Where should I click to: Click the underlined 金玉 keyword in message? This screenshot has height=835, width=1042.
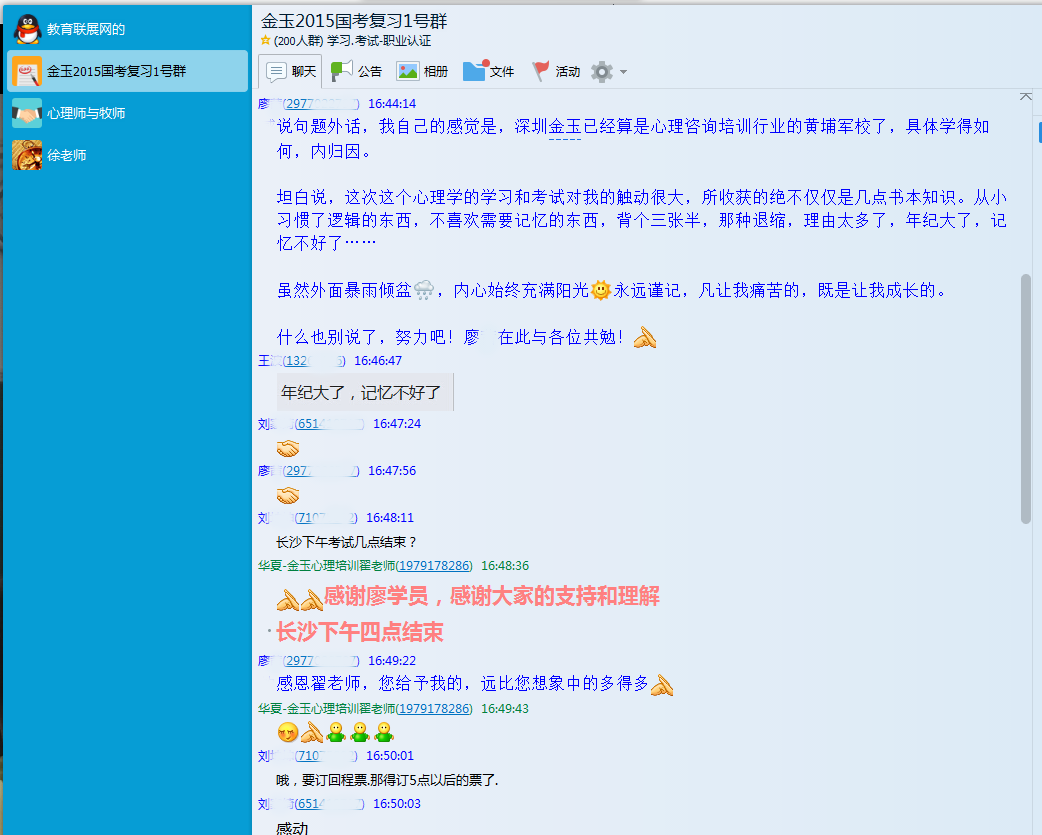pos(565,126)
